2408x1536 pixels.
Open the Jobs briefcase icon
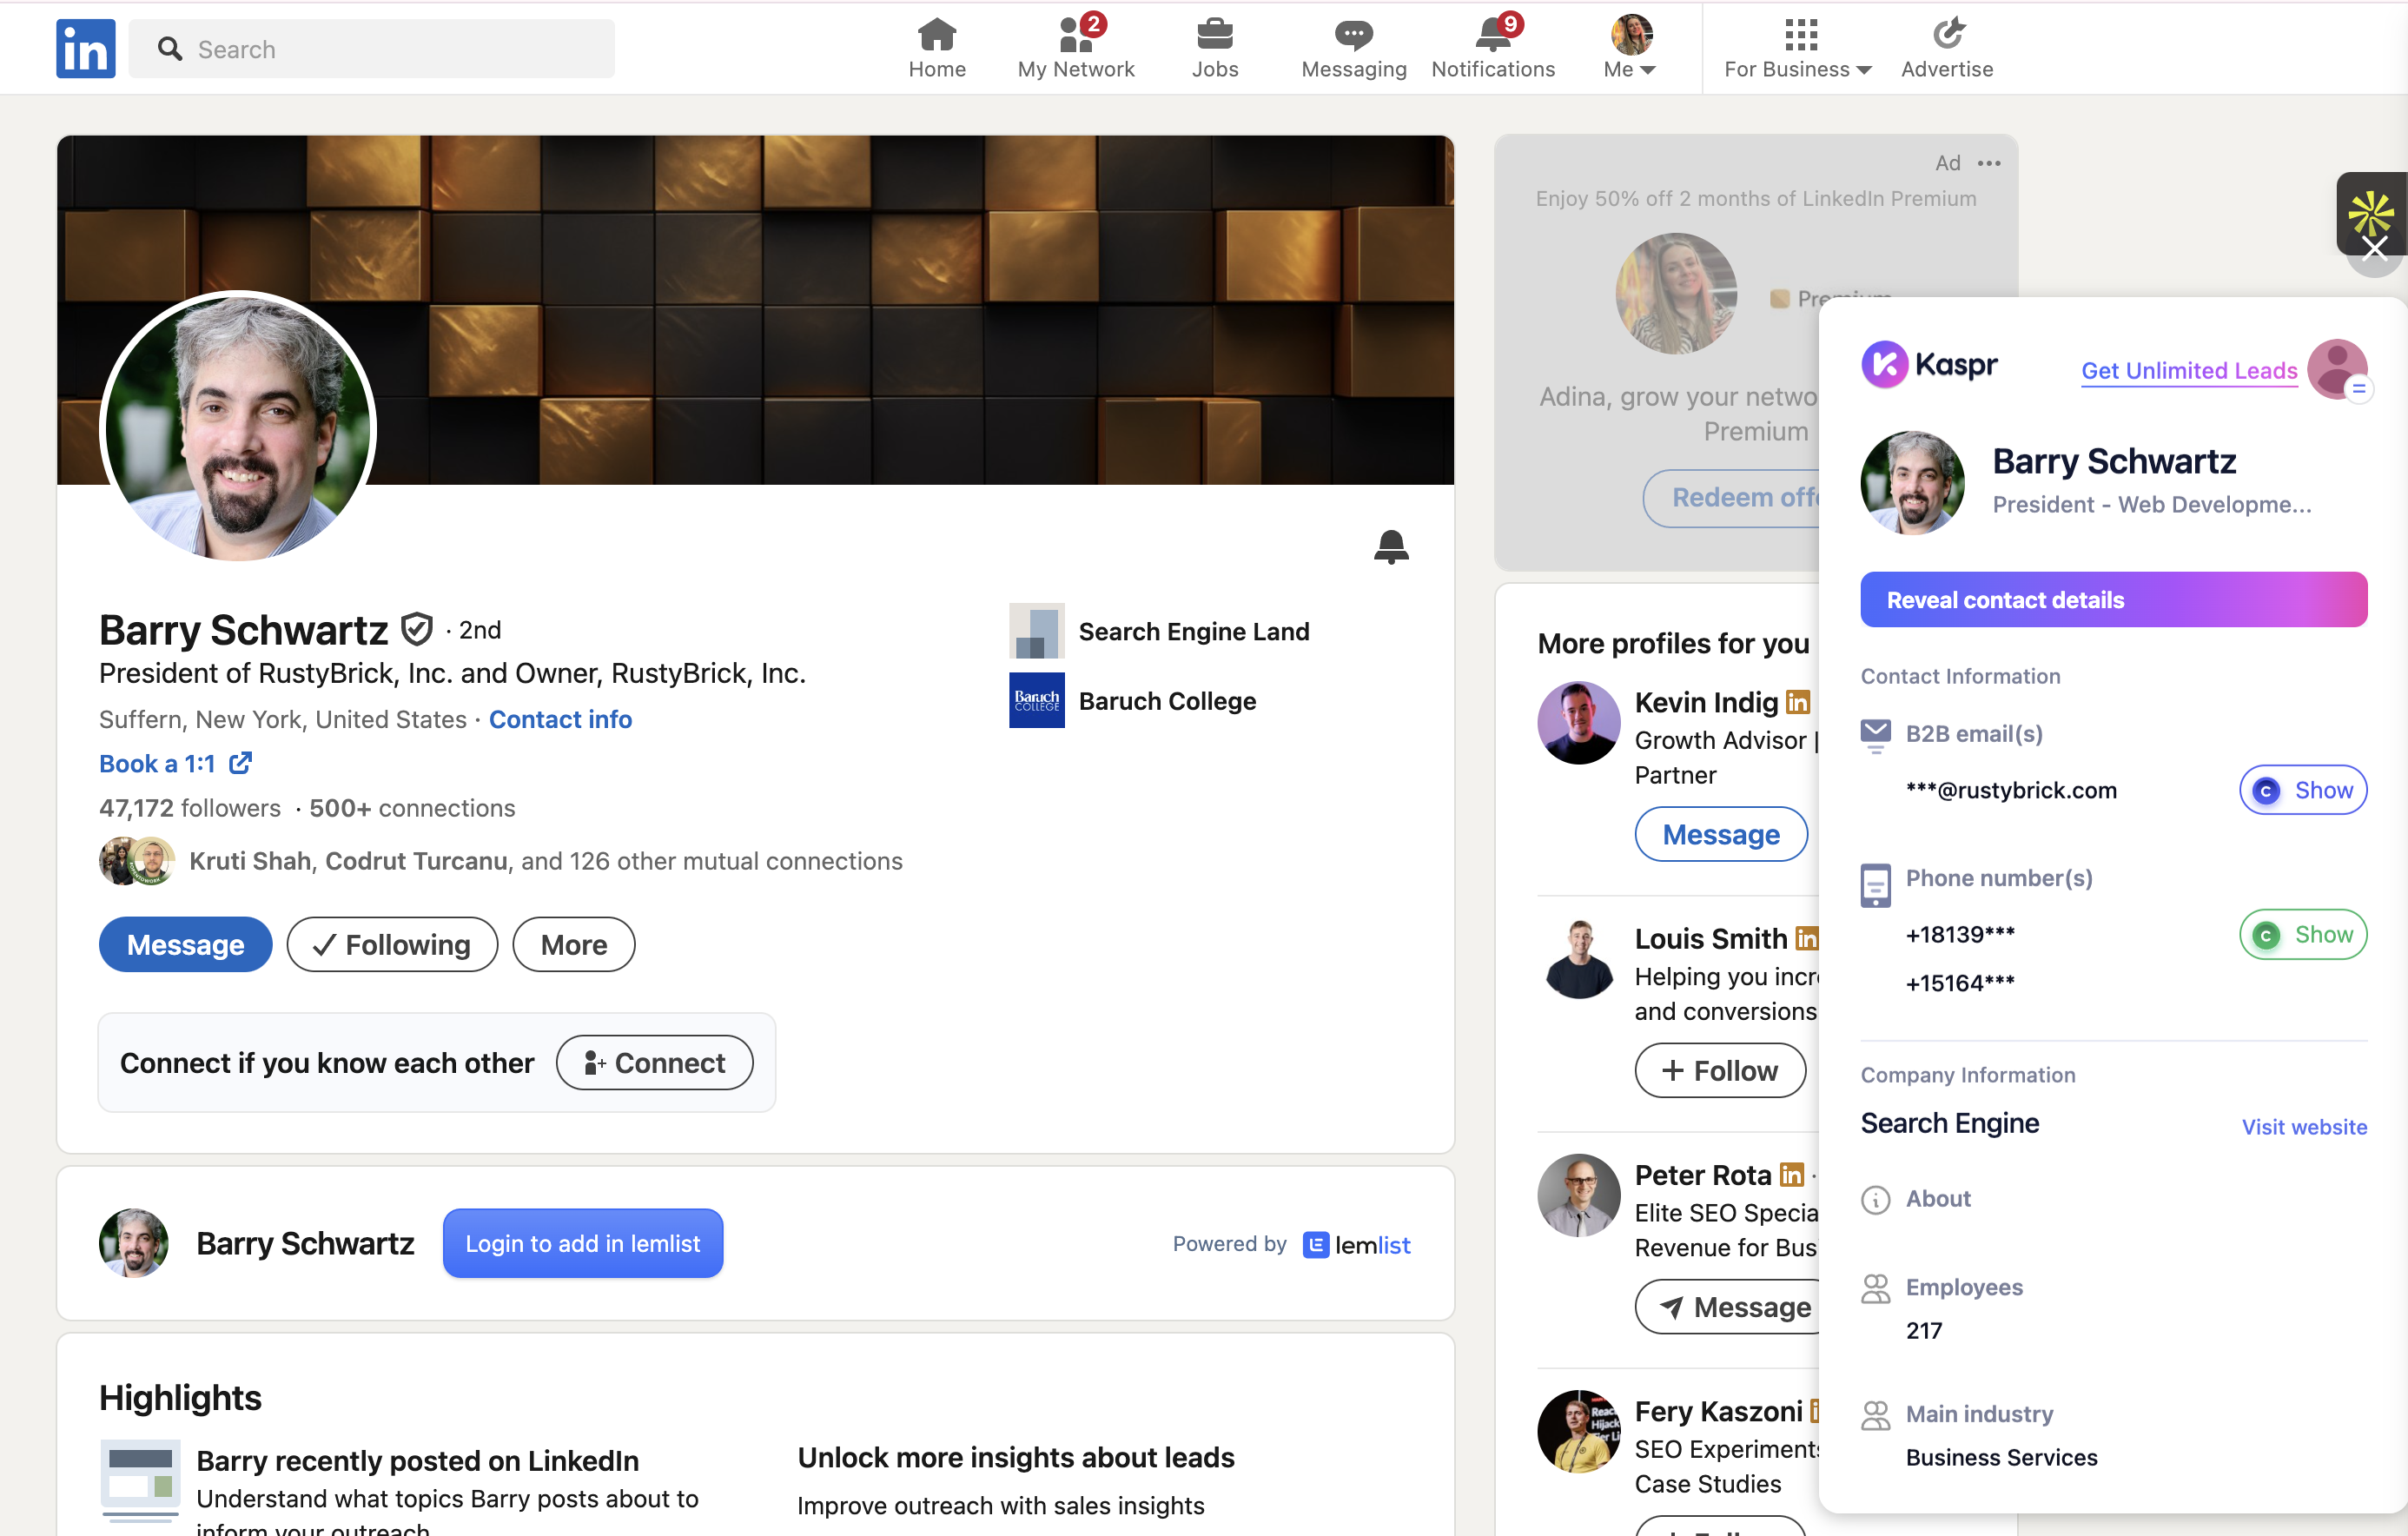click(1214, 34)
